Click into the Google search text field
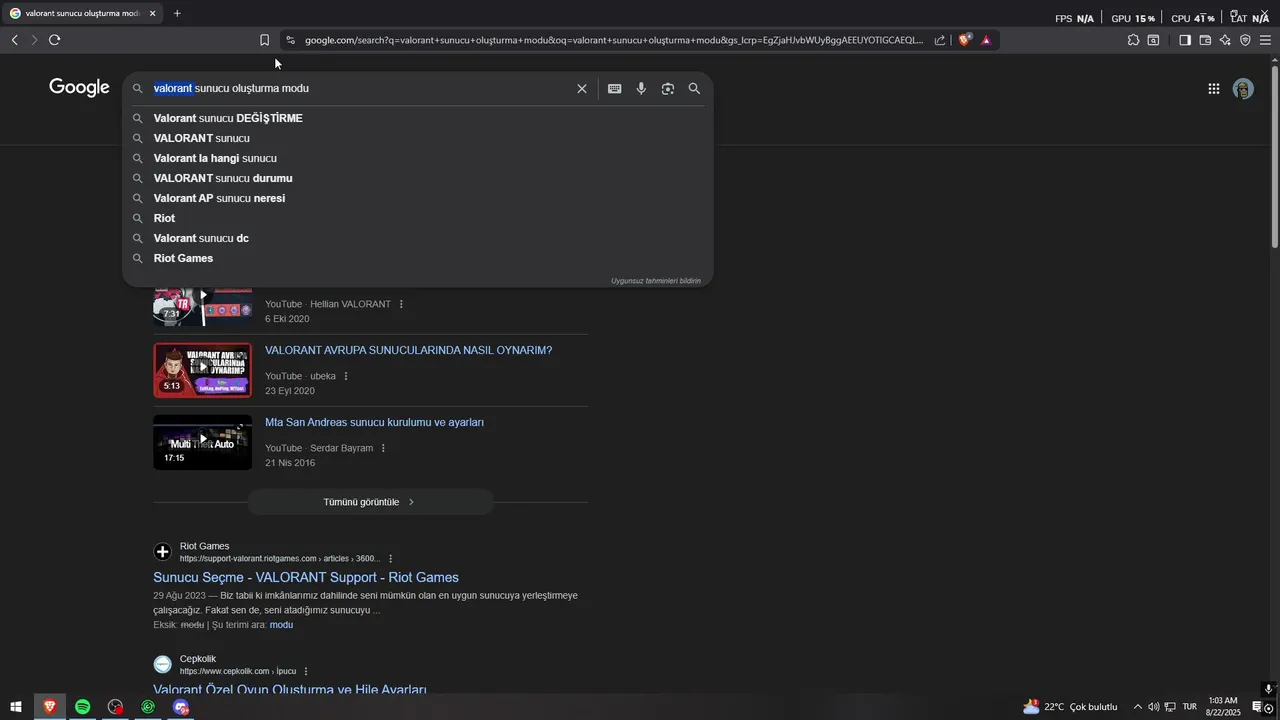 click(360, 89)
